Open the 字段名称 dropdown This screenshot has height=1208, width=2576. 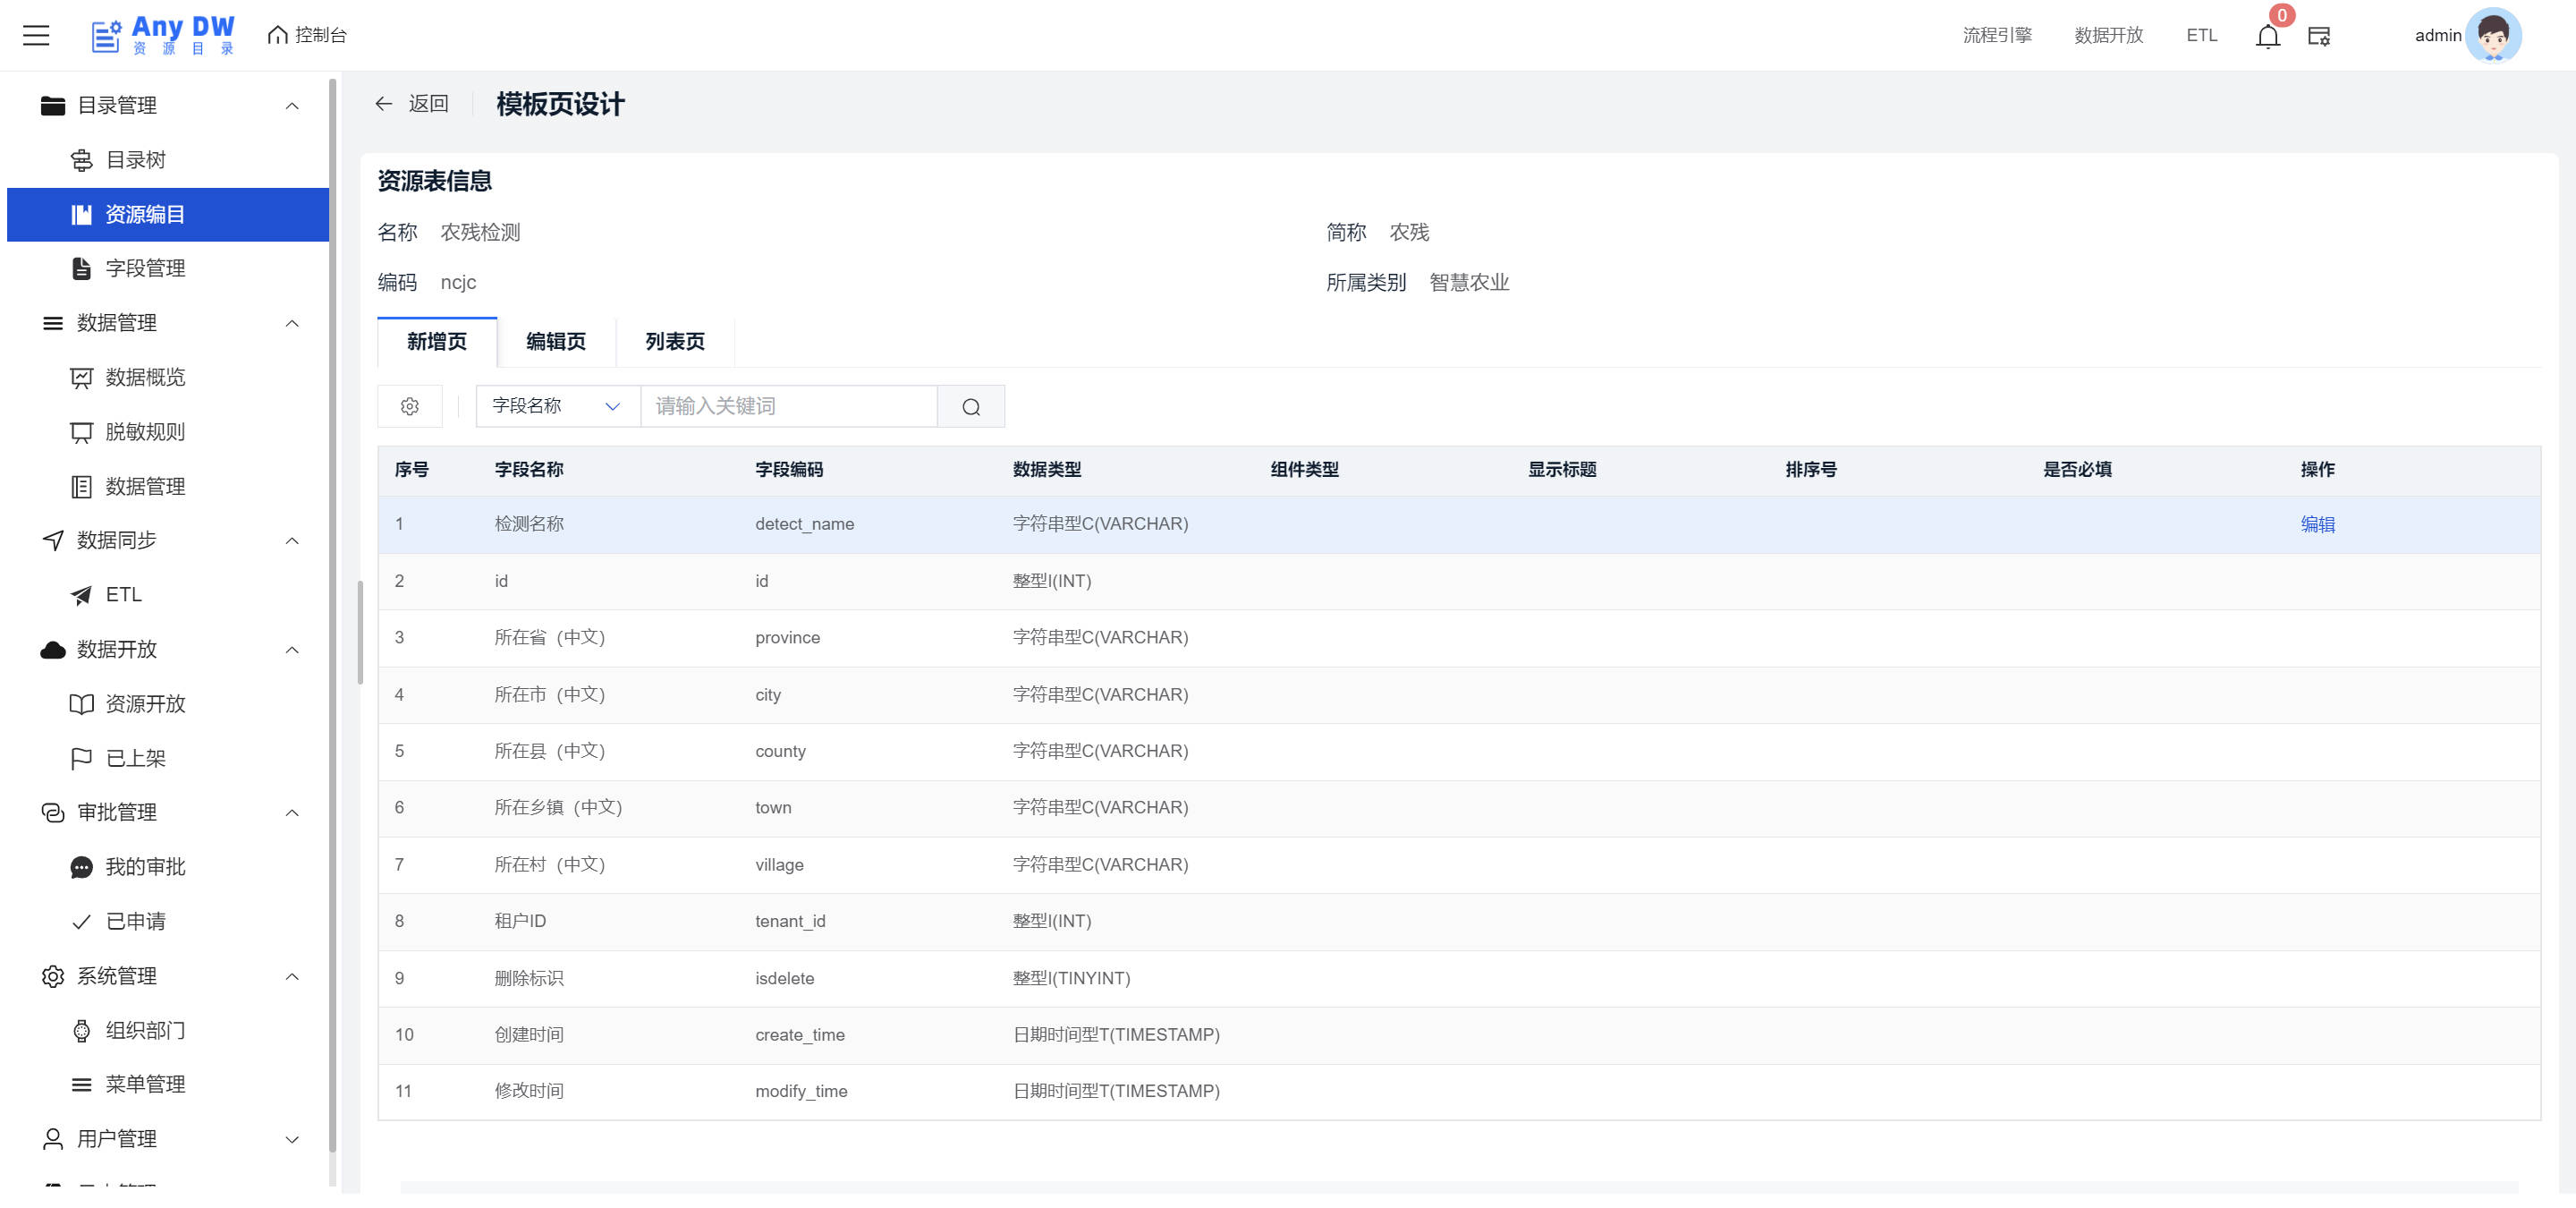point(557,406)
